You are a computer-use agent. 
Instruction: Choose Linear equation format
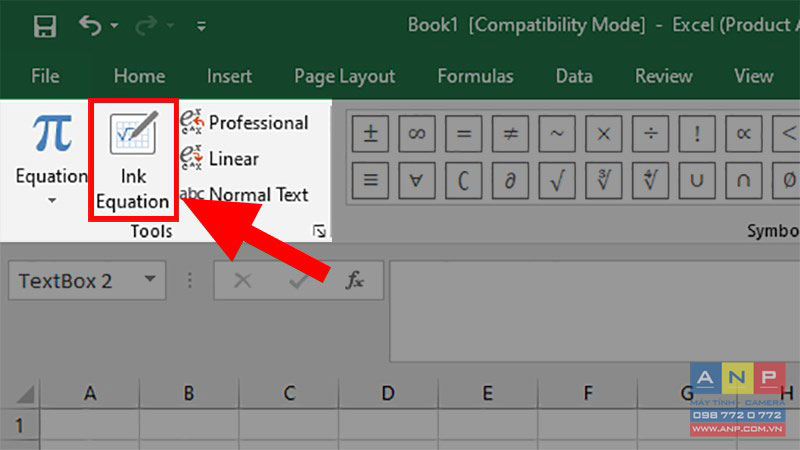pyautogui.click(x=220, y=159)
